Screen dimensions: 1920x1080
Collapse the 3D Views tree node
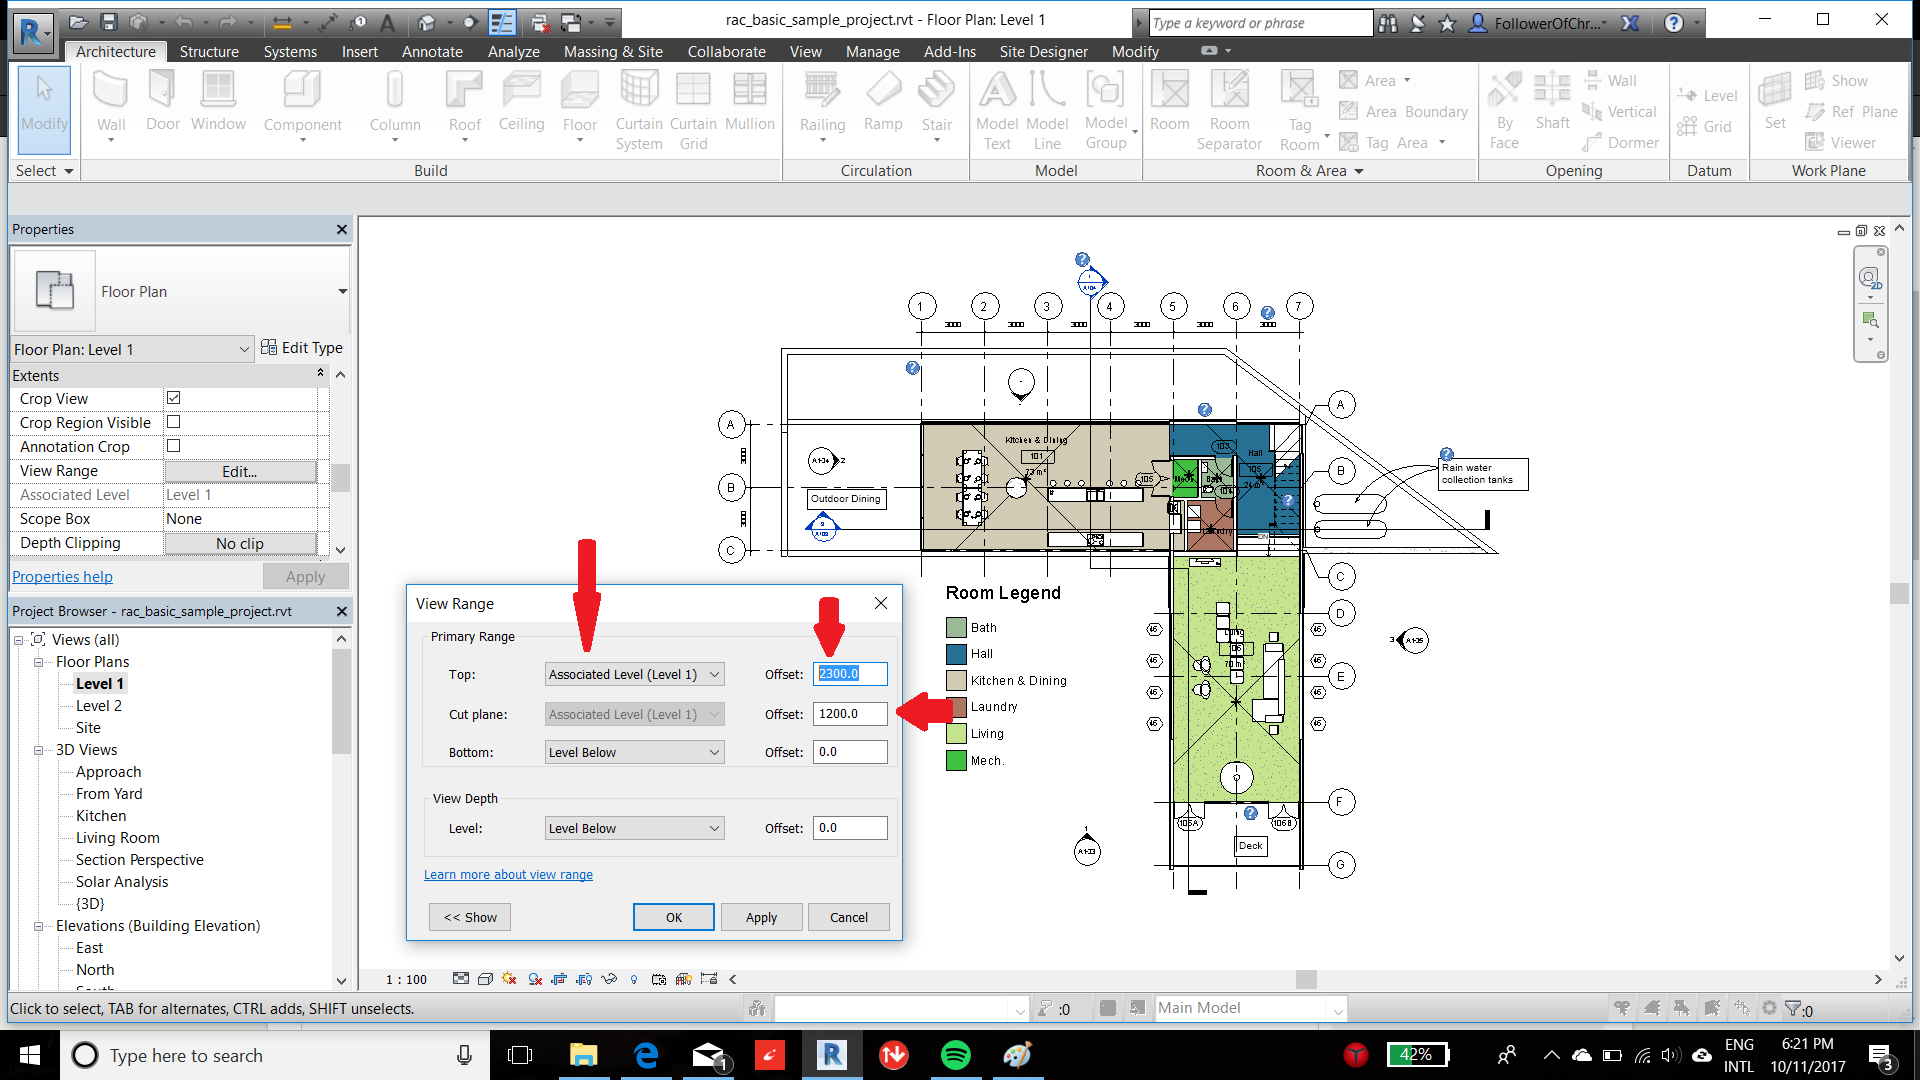point(38,750)
